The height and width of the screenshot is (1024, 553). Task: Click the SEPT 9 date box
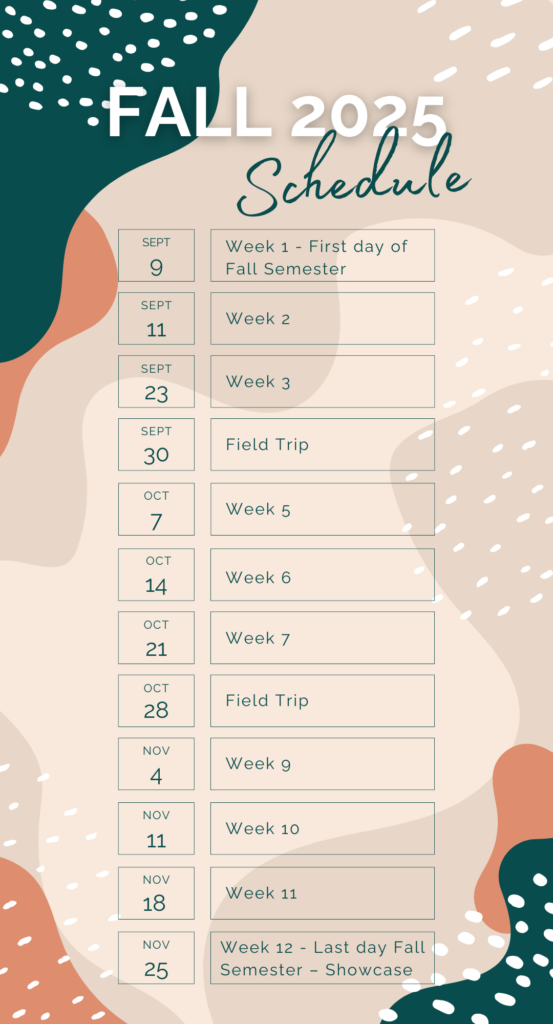[156, 255]
